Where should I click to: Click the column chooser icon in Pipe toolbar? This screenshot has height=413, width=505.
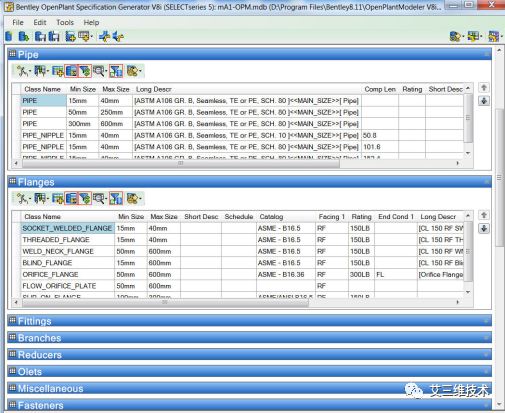coord(40,71)
